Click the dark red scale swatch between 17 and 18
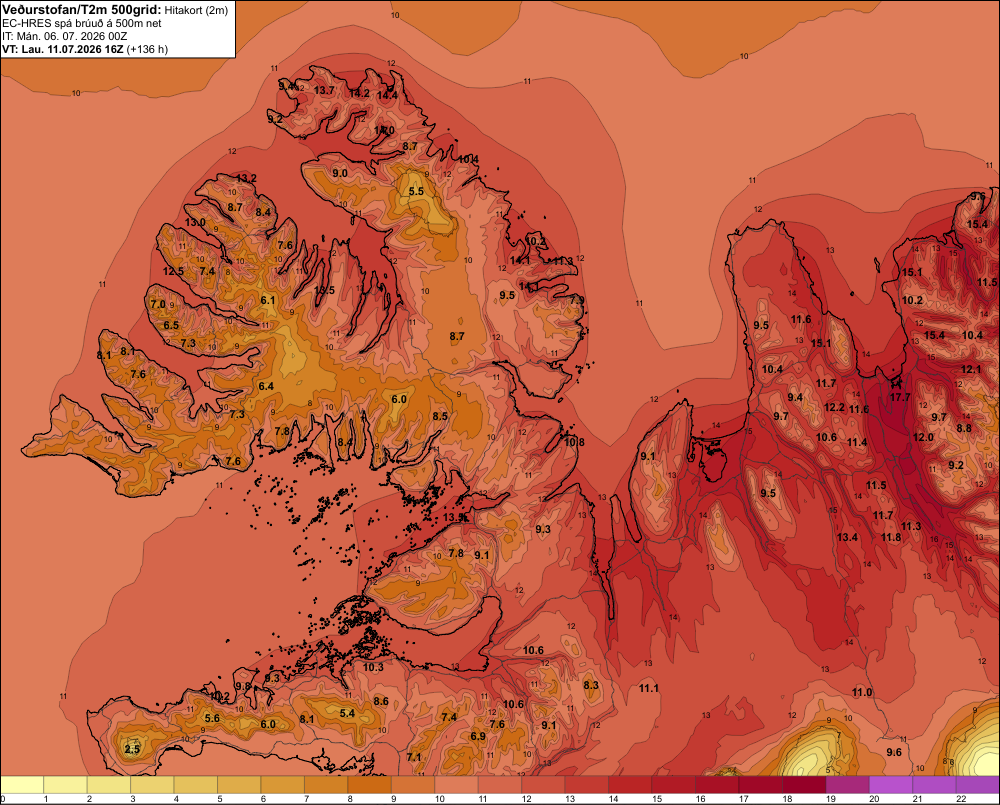 760,785
